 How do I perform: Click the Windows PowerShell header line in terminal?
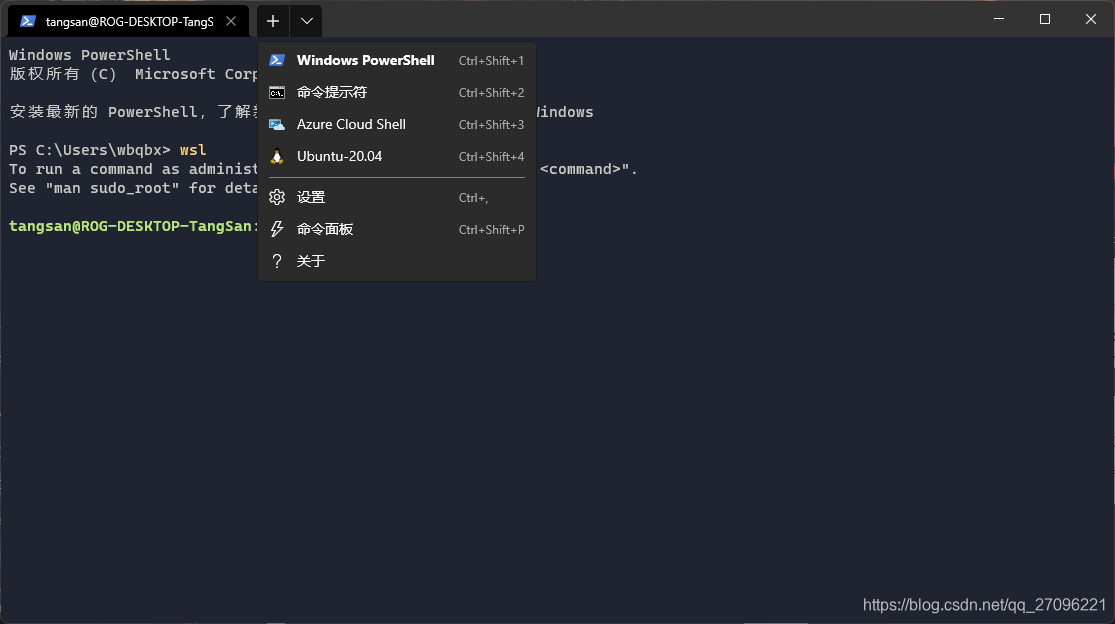click(x=90, y=55)
